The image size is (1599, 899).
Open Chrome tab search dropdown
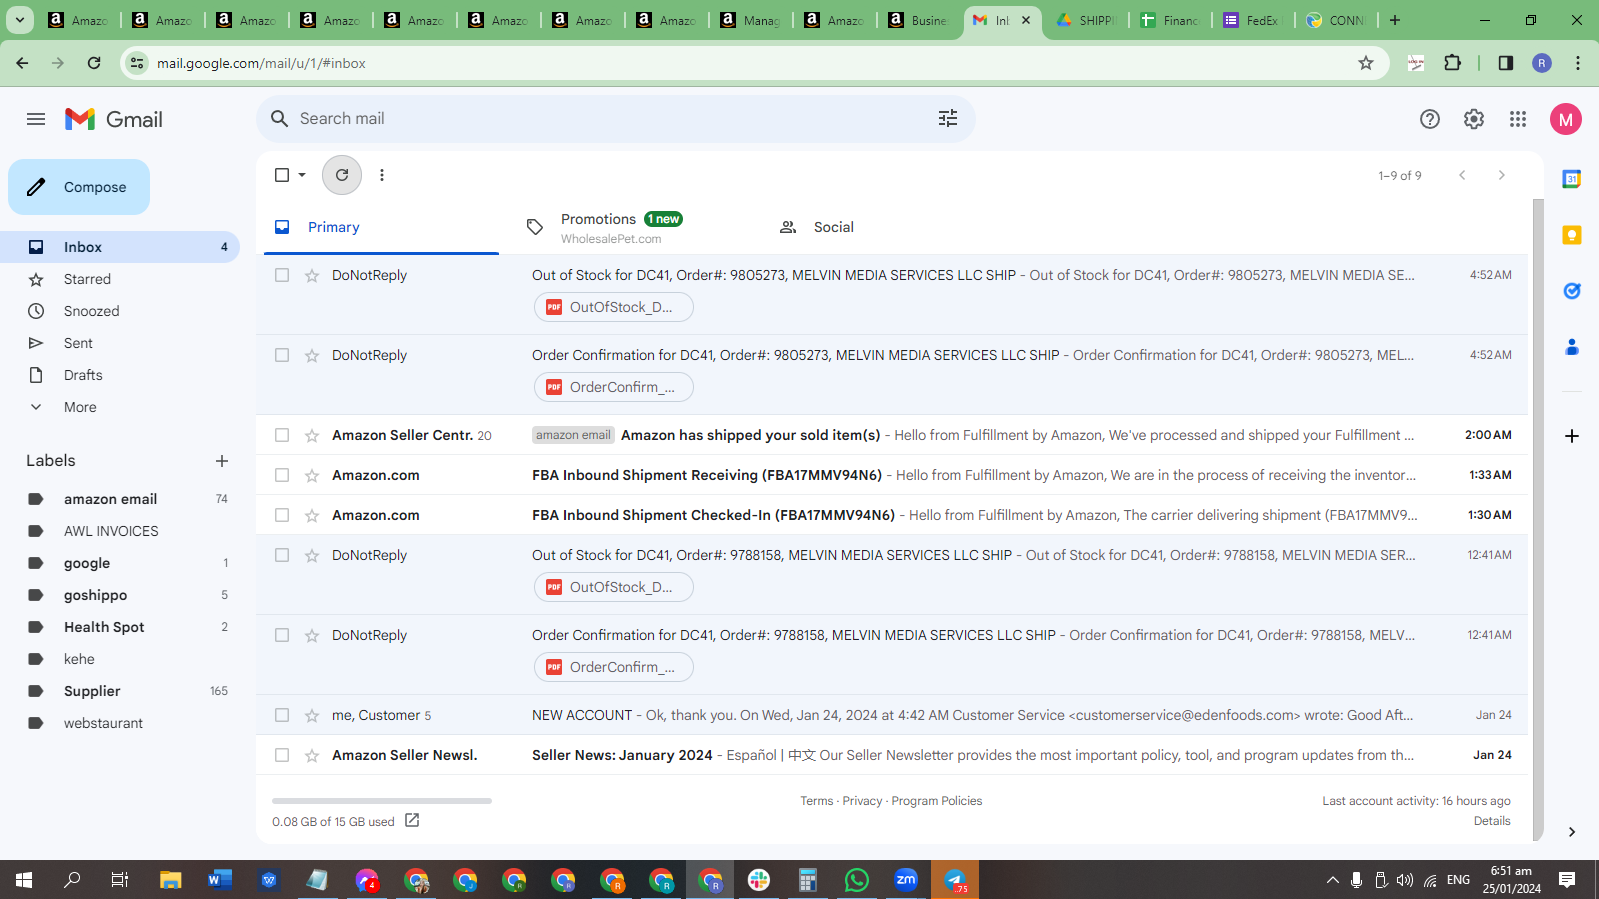tap(20, 20)
